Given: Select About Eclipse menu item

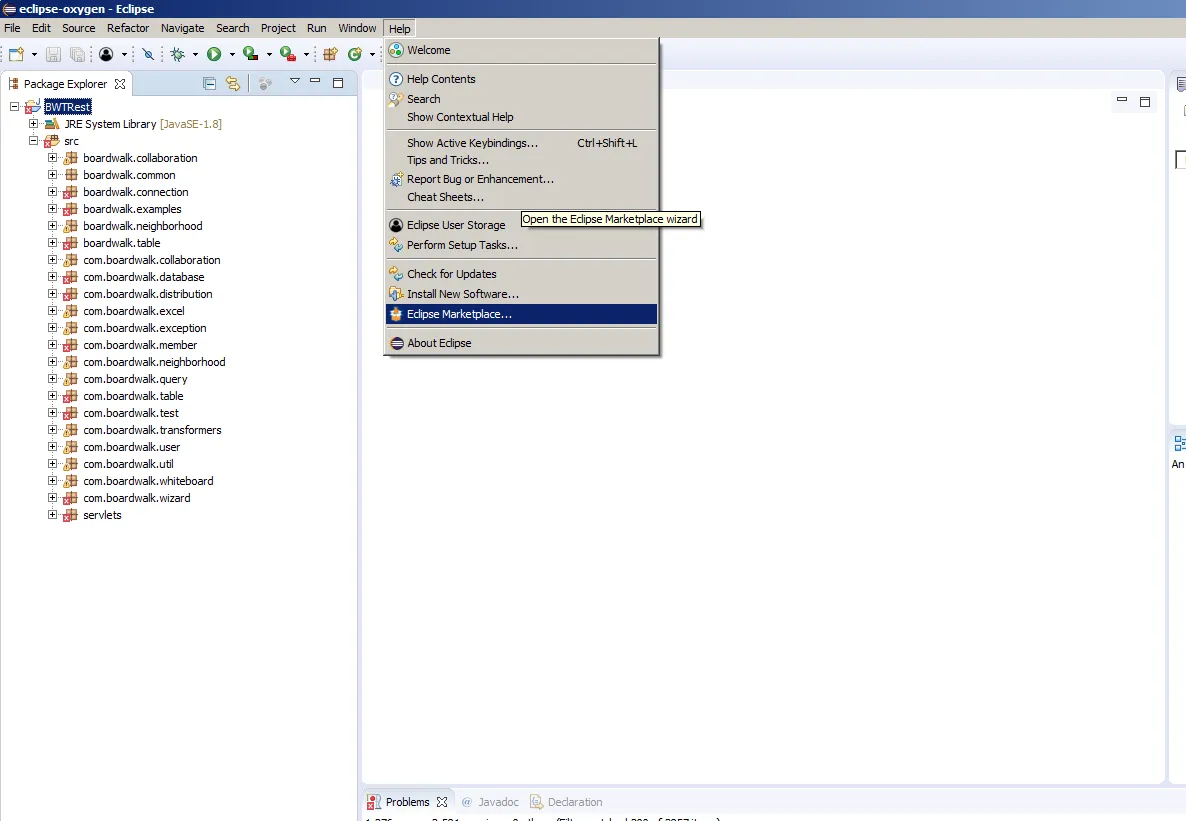Looking at the screenshot, I should click(x=521, y=343).
